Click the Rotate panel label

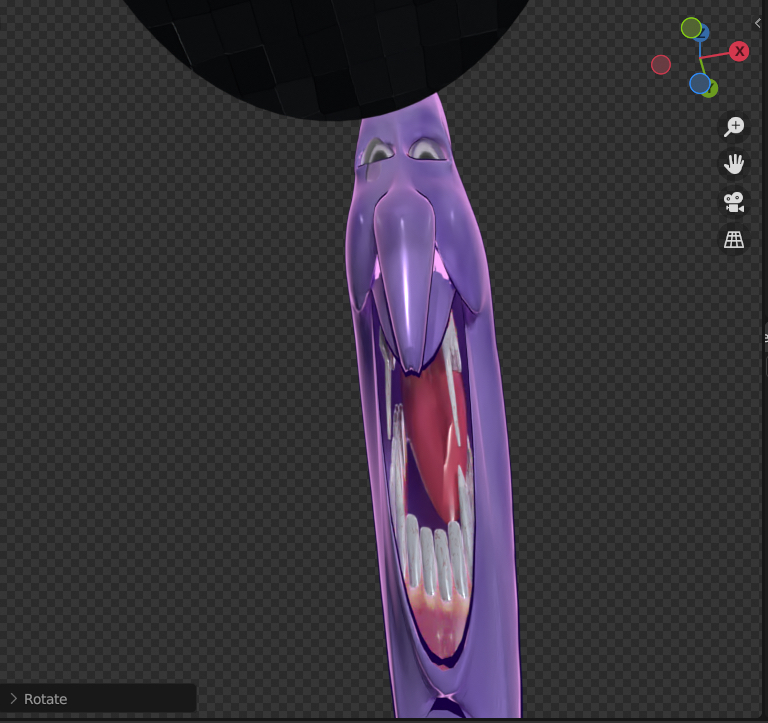[46, 699]
